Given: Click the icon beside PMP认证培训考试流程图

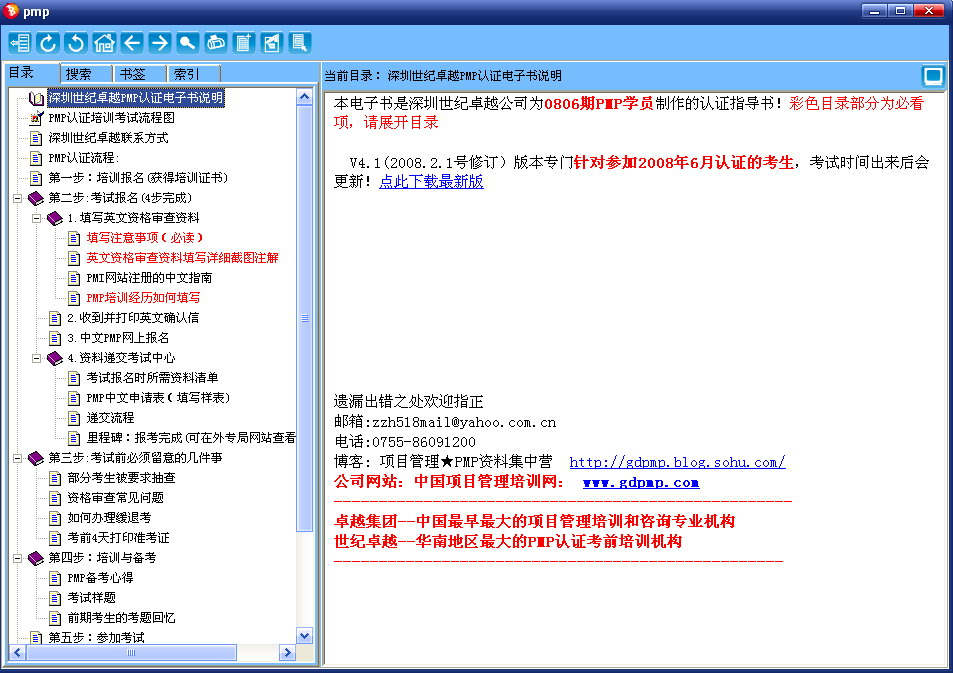Looking at the screenshot, I should (x=36, y=117).
